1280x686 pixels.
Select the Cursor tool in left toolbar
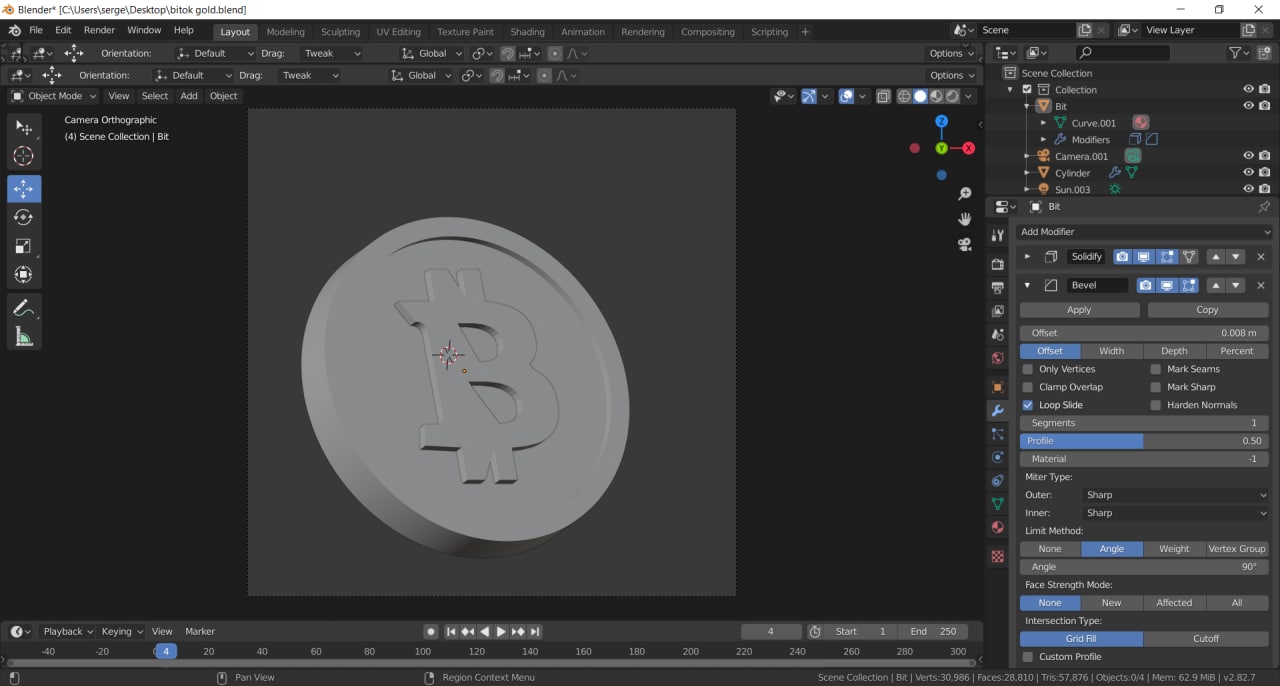coord(24,156)
